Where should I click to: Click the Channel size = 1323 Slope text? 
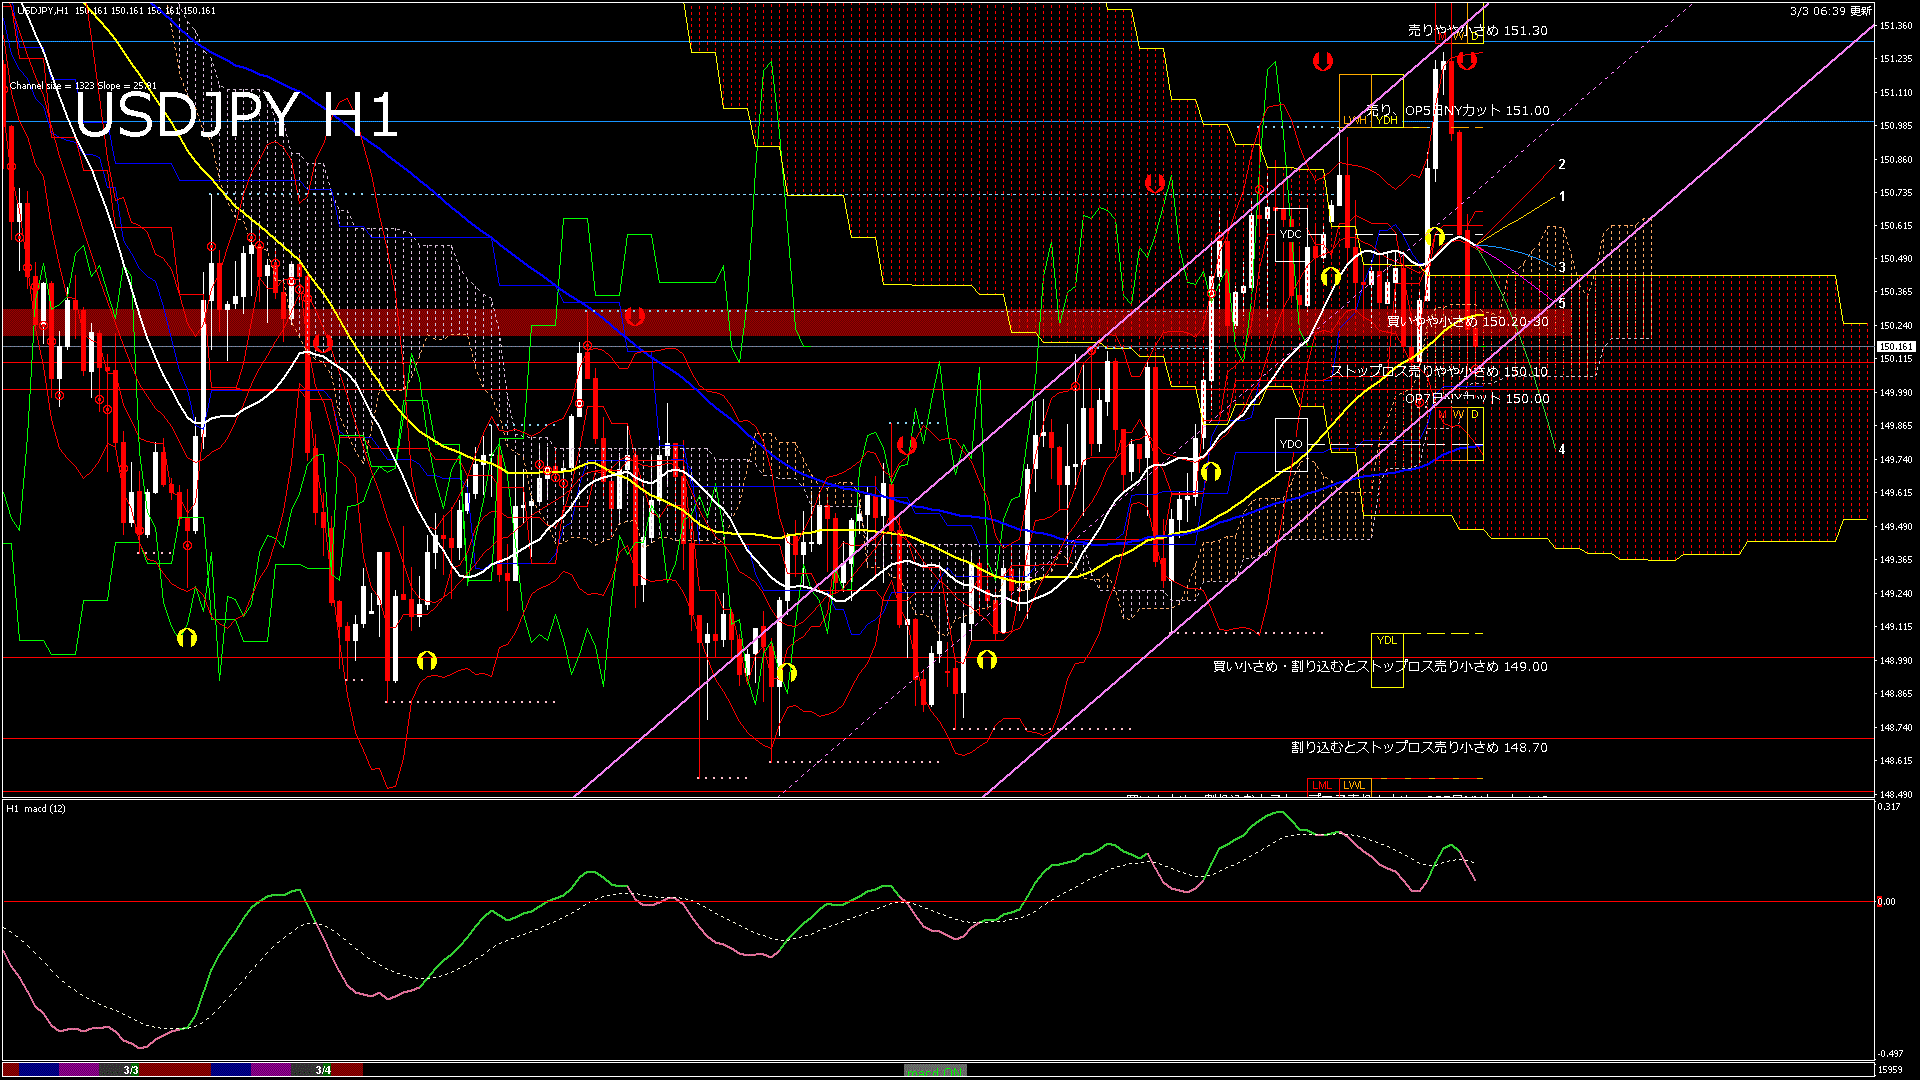[83, 86]
